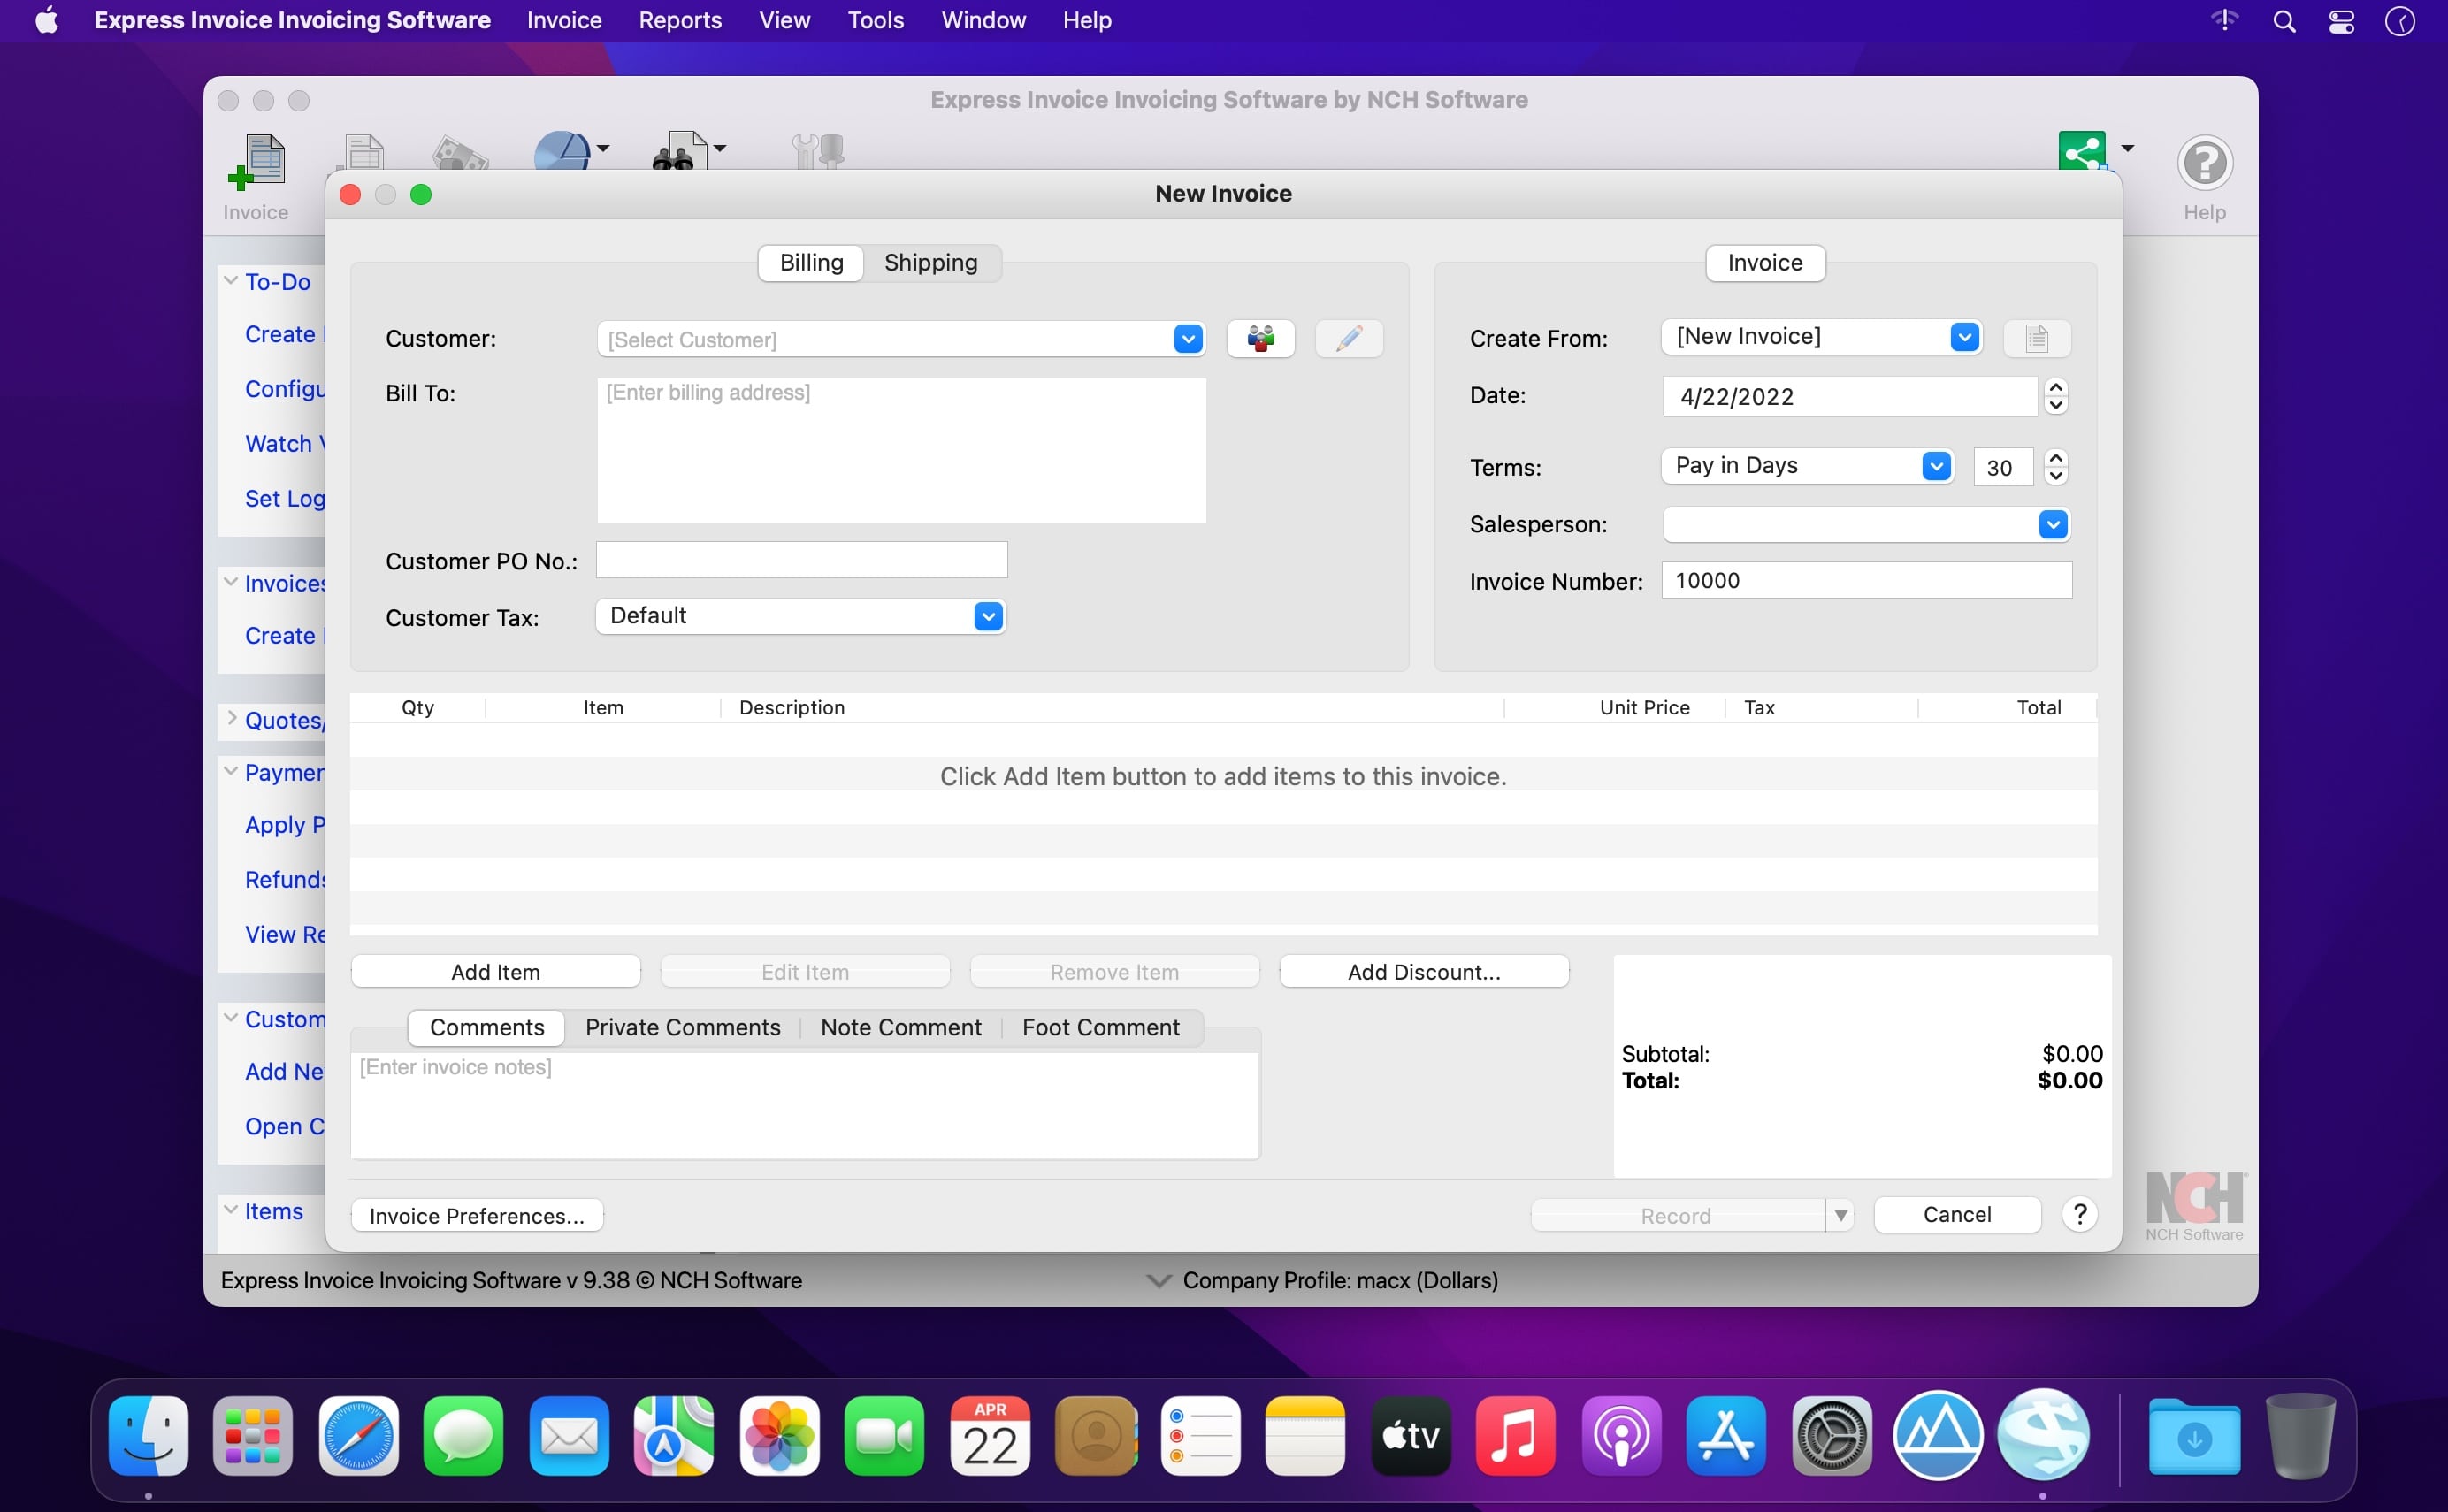The image size is (2448, 1512).
Task: Open Launchpad from the Dock
Action: [x=253, y=1436]
